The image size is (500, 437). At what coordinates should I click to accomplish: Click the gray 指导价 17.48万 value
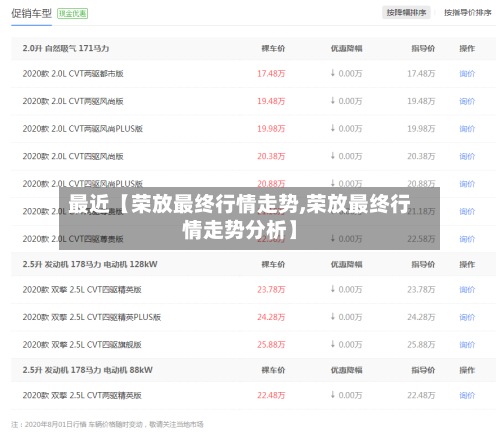(x=421, y=74)
